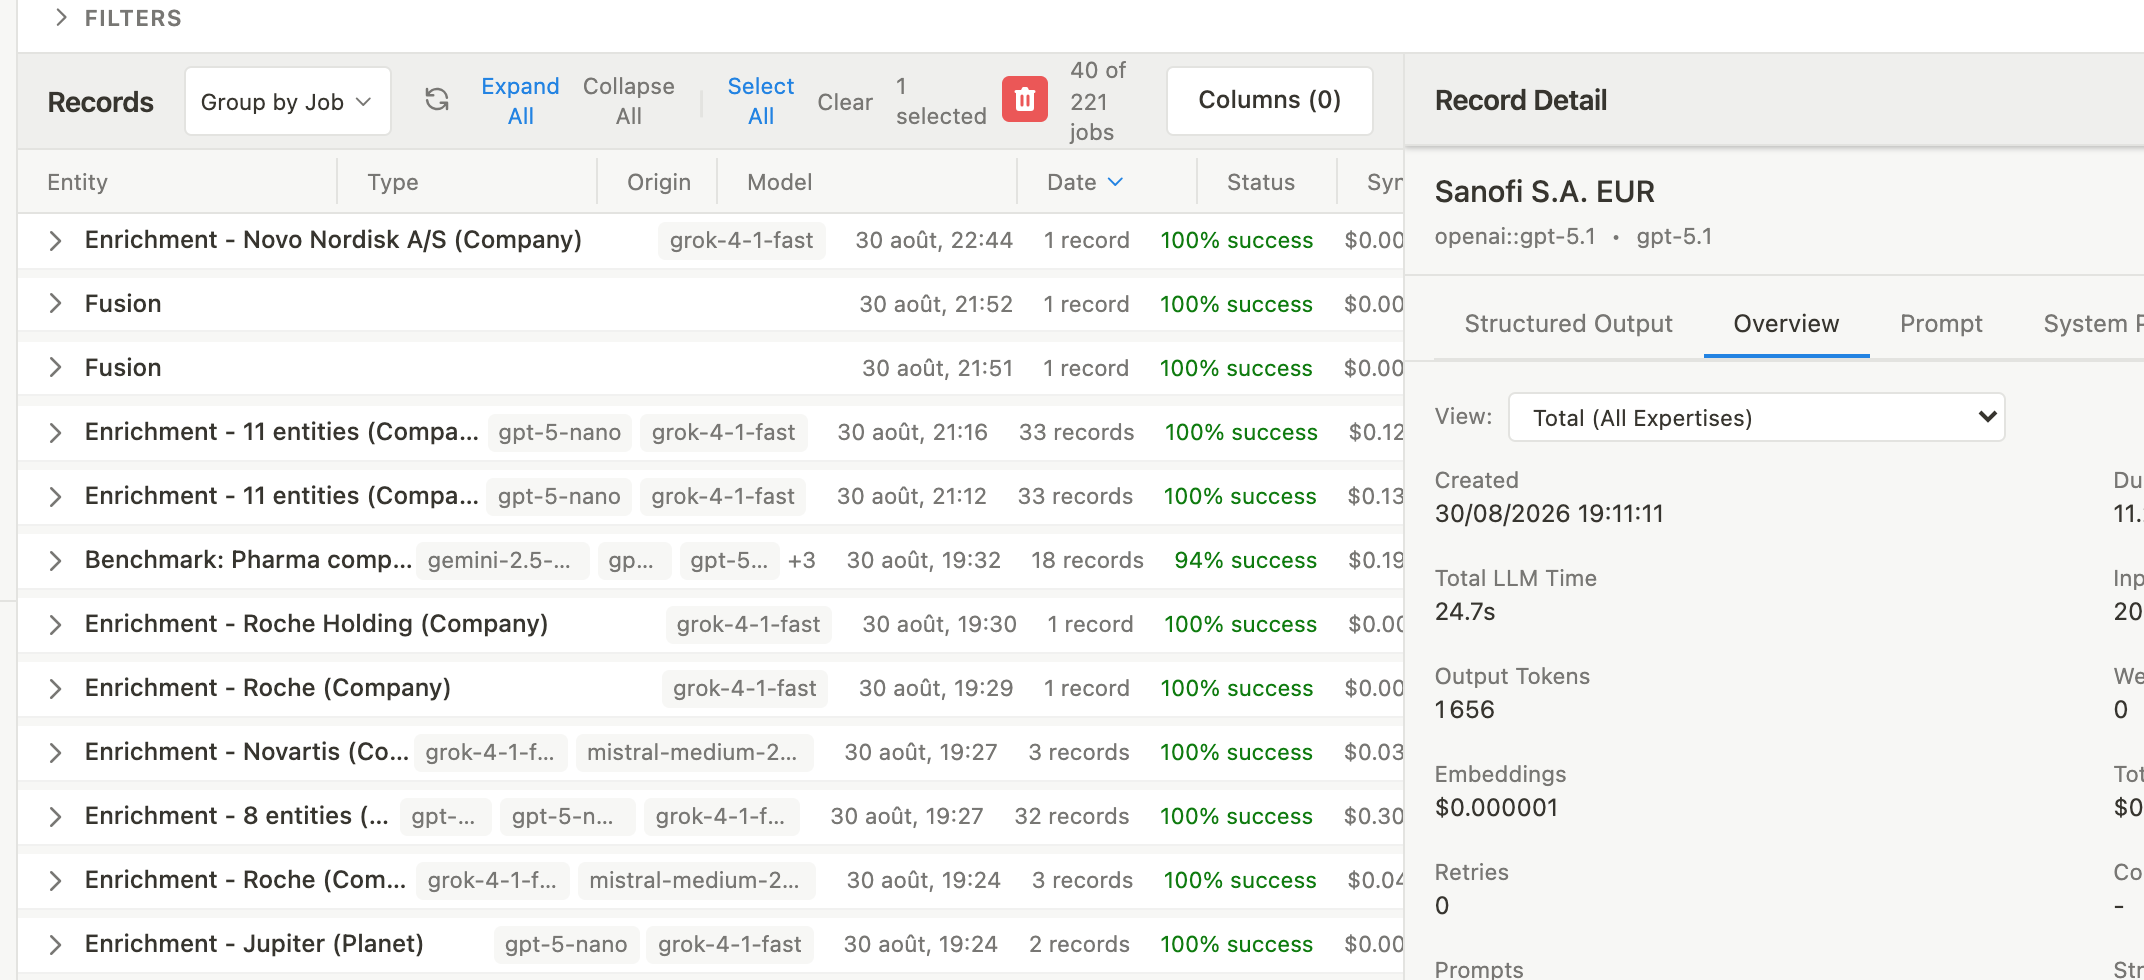2144x980 pixels.
Task: Switch to the Overview tab
Action: coord(1786,324)
